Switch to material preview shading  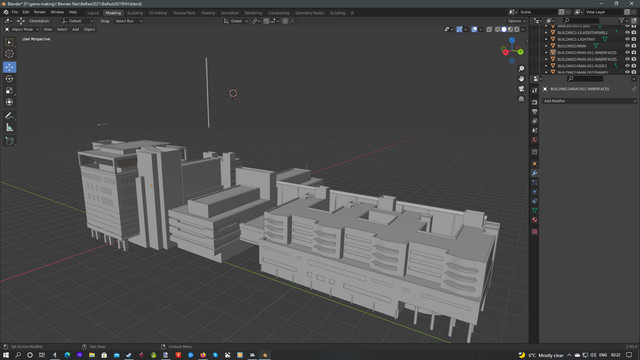(x=510, y=29)
